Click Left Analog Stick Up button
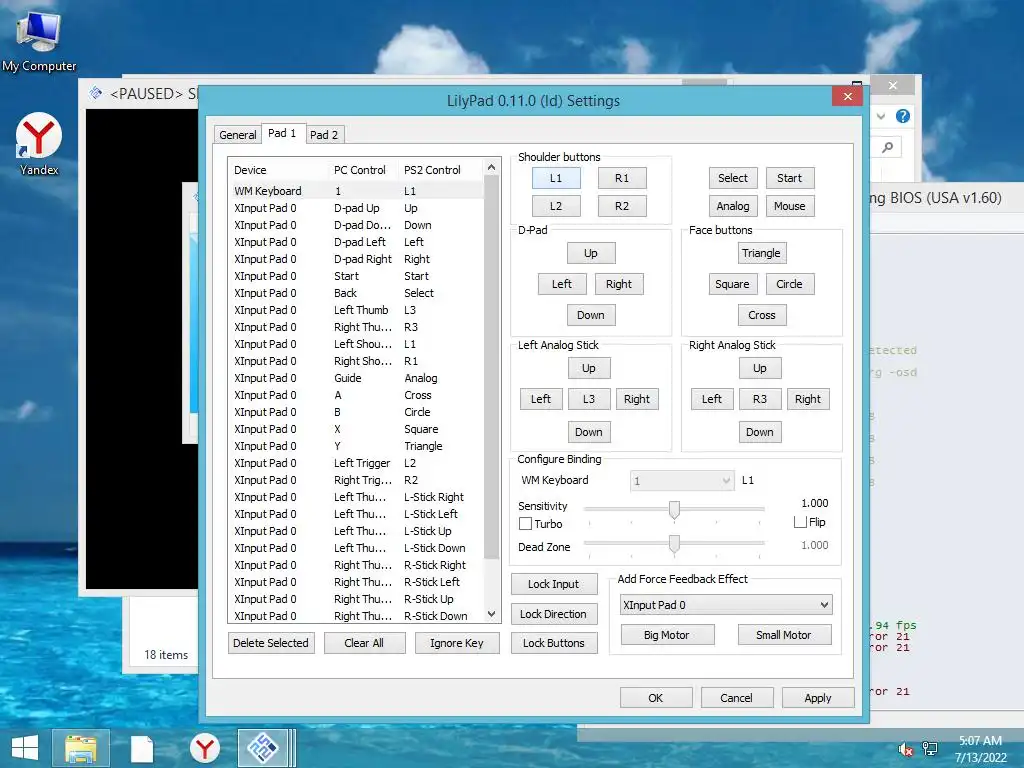Image resolution: width=1024 pixels, height=768 pixels. tap(588, 368)
